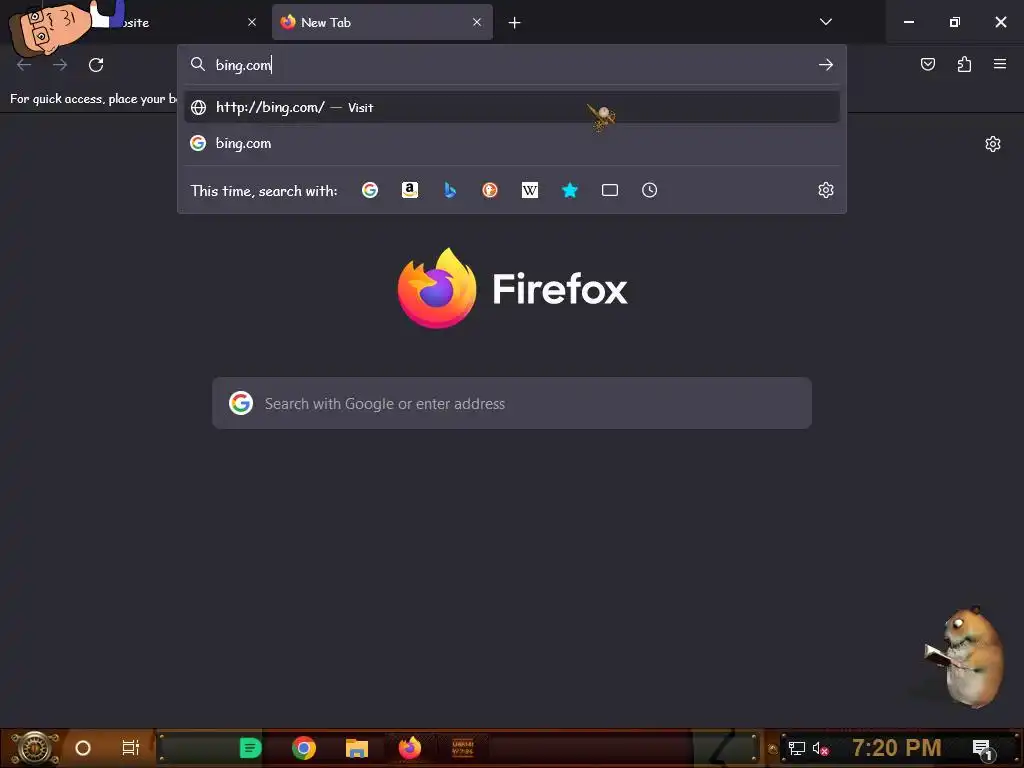The height and width of the screenshot is (768, 1024).
Task: Open the notification center icon
Action: pyautogui.click(x=983, y=749)
